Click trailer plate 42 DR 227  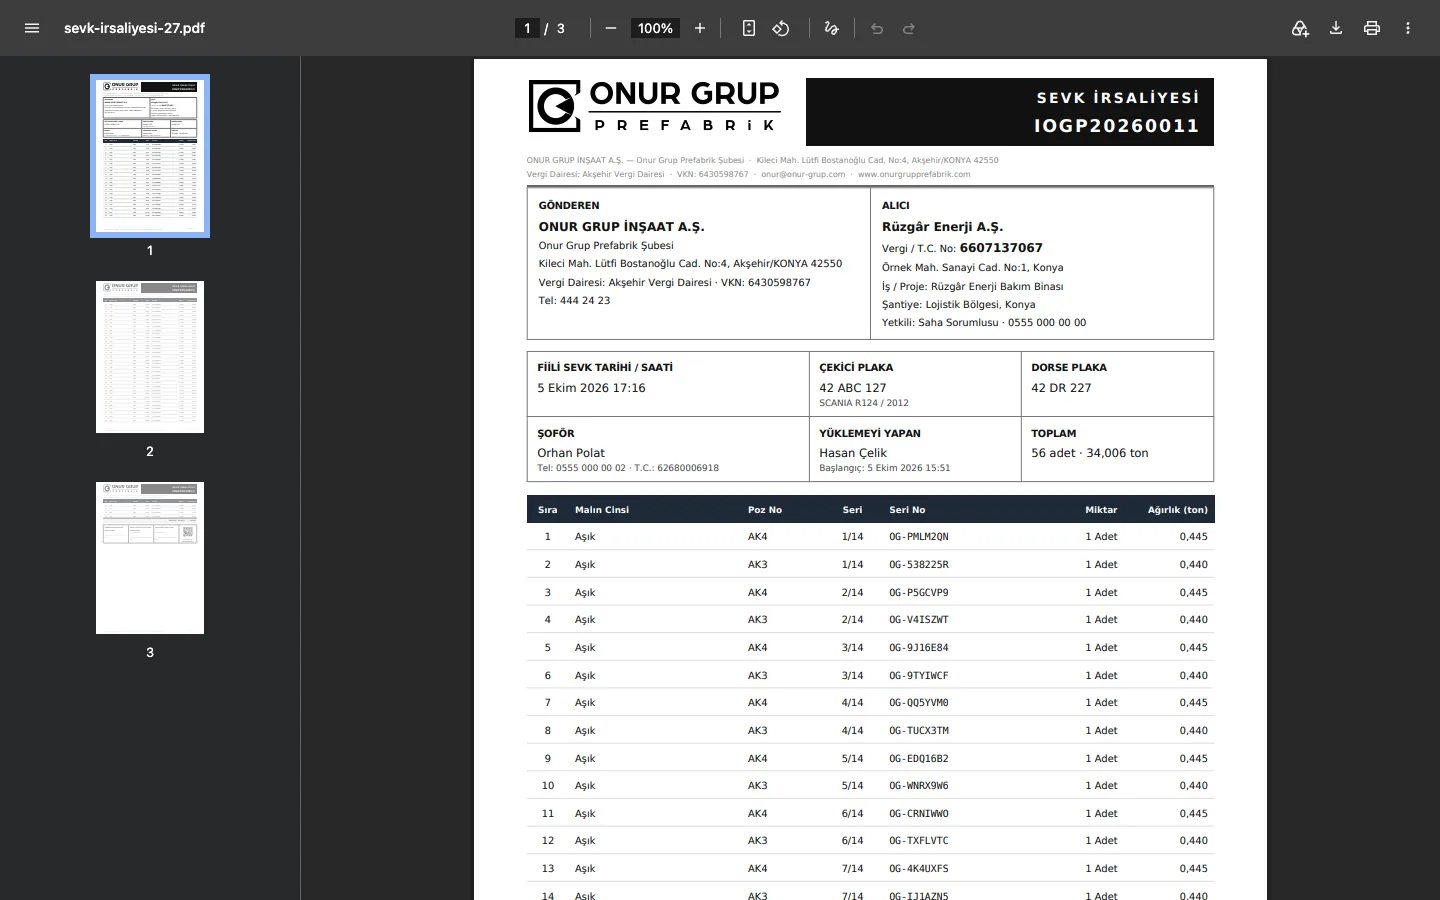pos(1061,388)
